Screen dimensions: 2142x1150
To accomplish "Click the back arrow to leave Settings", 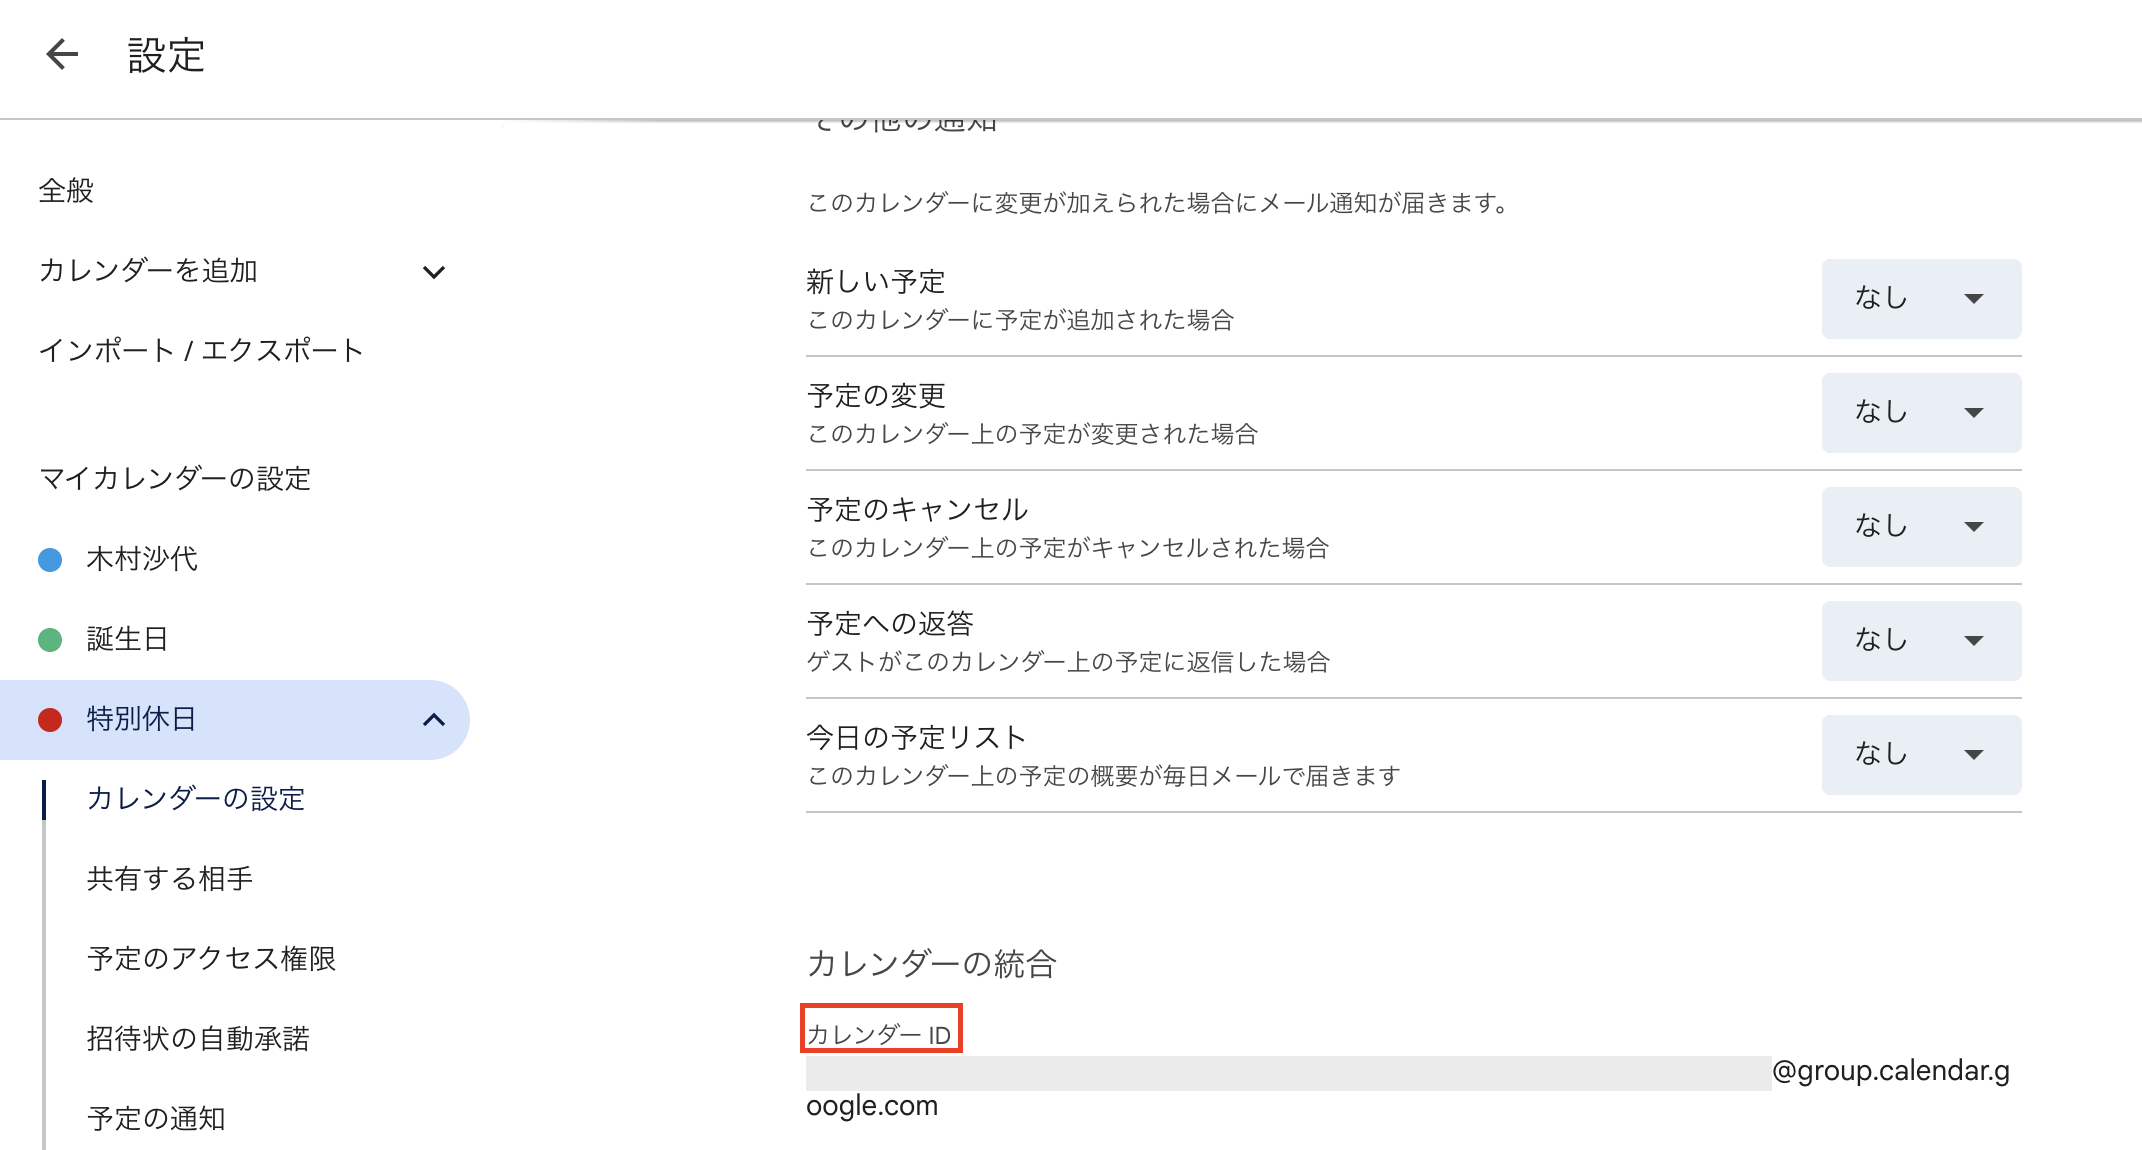I will pos(61,55).
